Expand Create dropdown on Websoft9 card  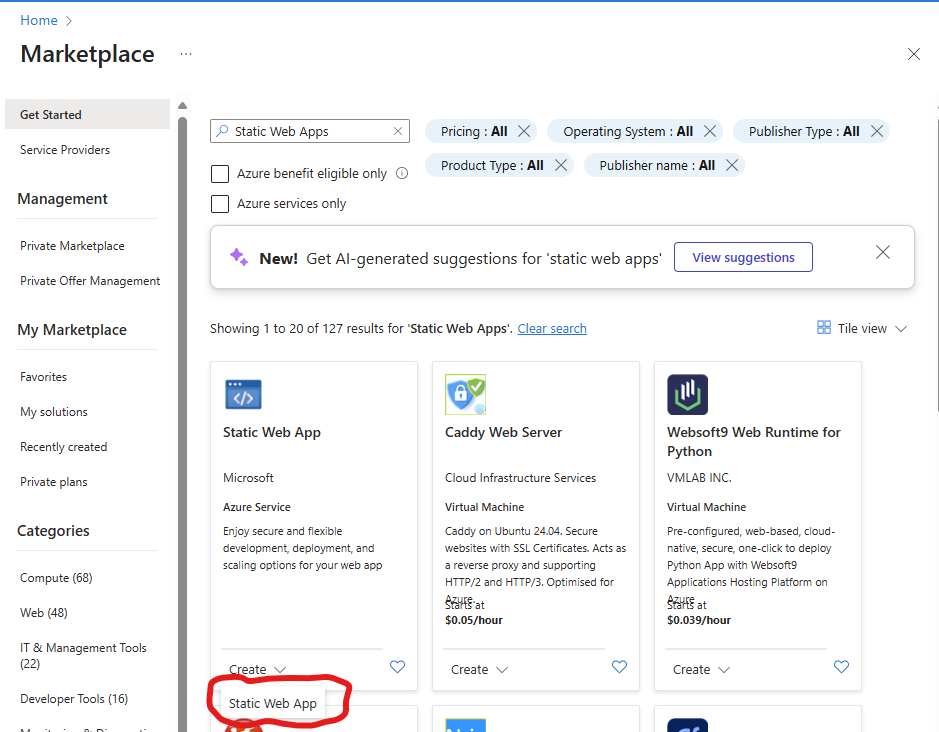701,670
